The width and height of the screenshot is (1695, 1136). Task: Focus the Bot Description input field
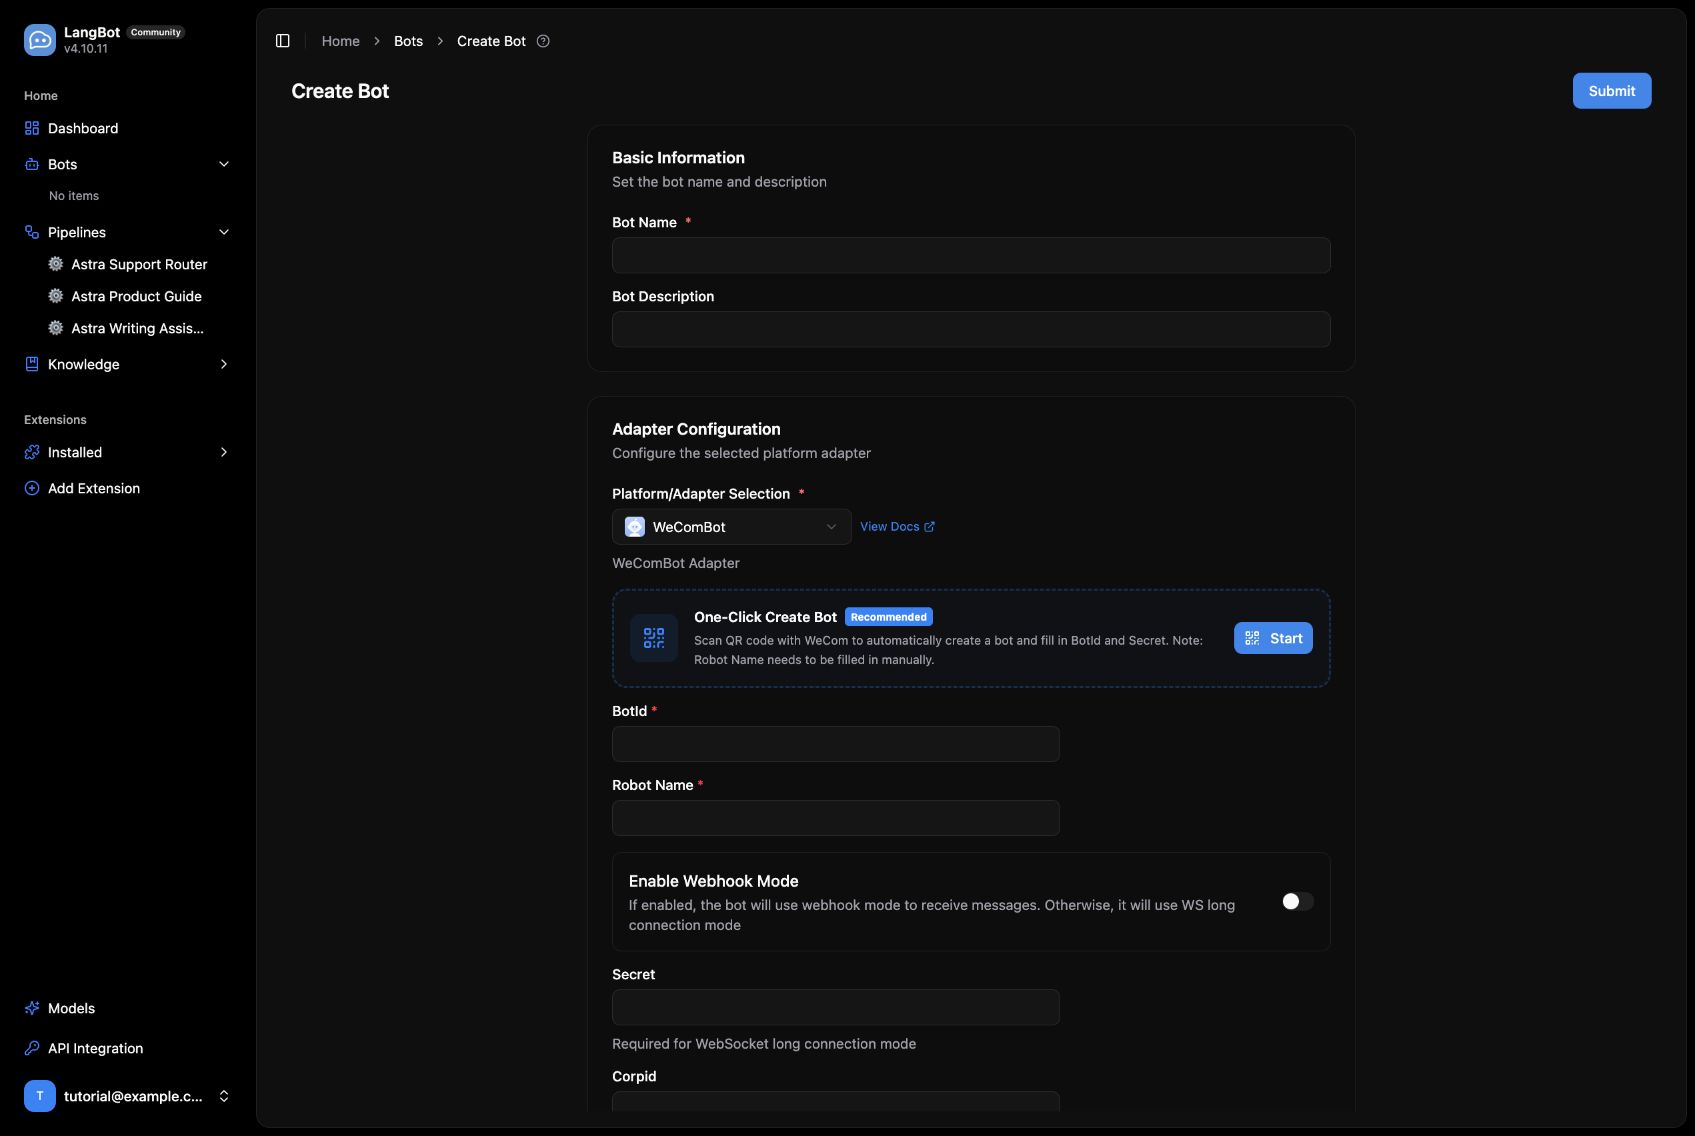[971, 329]
